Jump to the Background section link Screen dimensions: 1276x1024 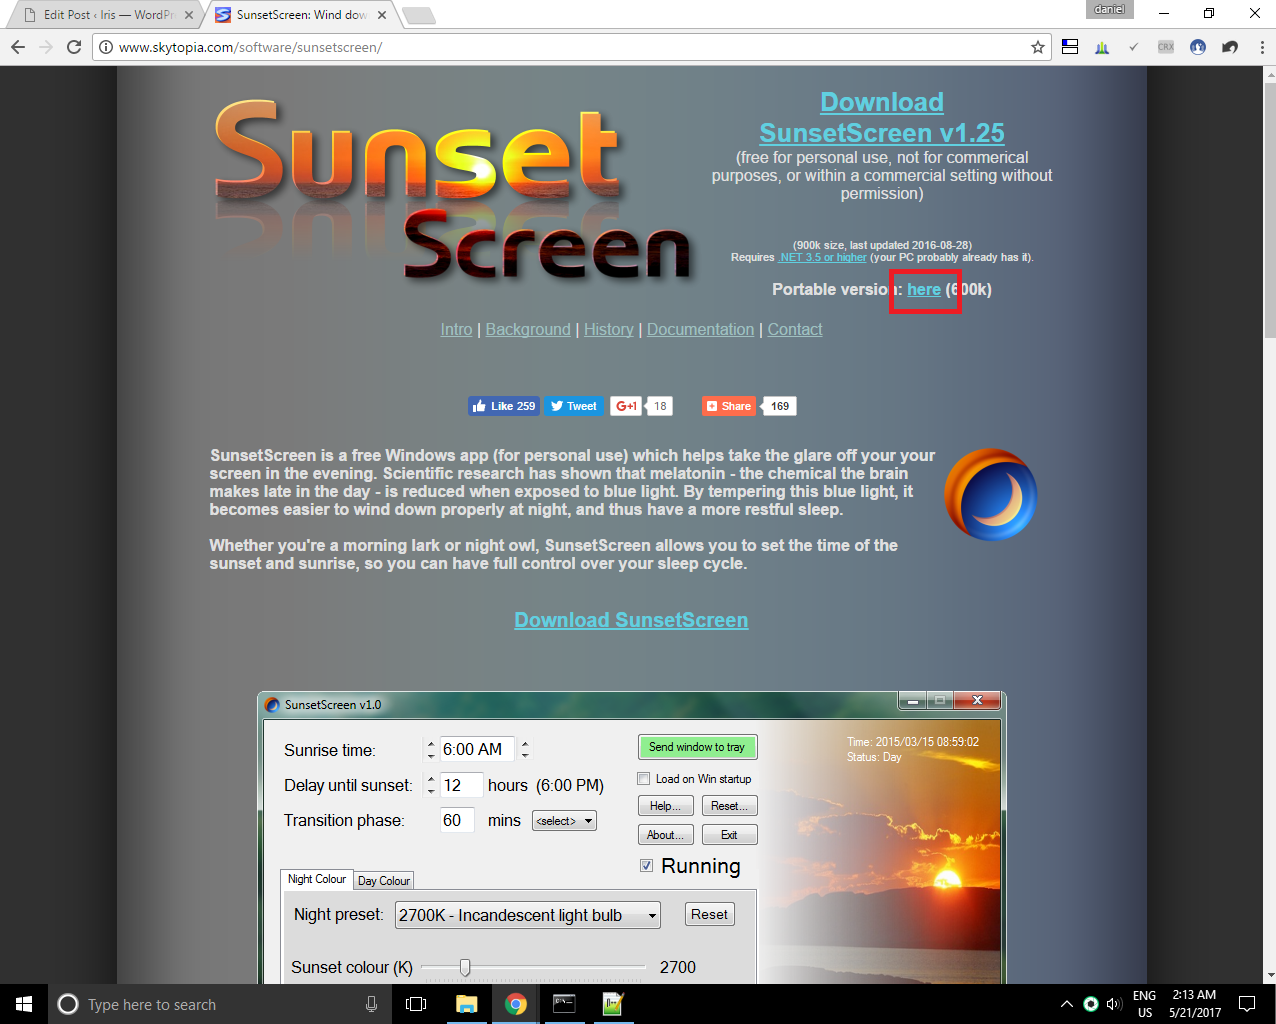tap(528, 329)
